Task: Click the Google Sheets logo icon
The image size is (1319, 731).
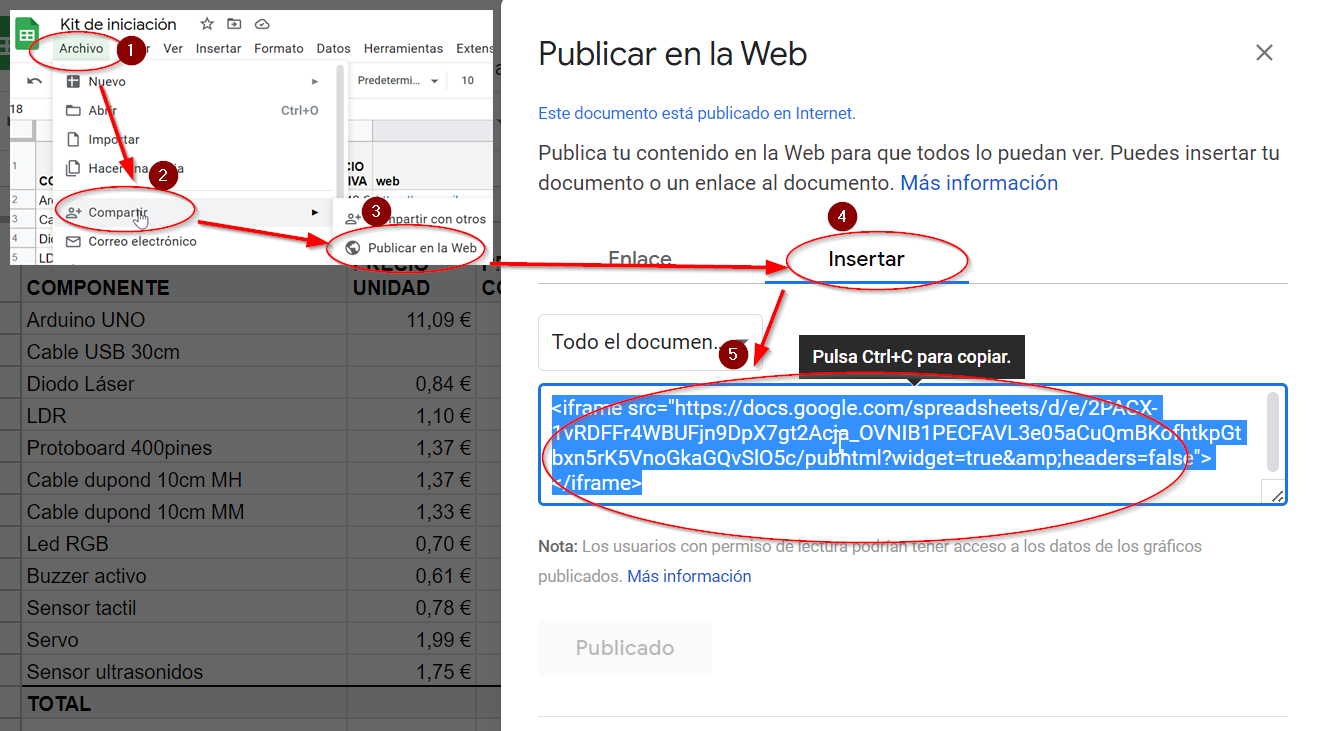Action: [26, 34]
